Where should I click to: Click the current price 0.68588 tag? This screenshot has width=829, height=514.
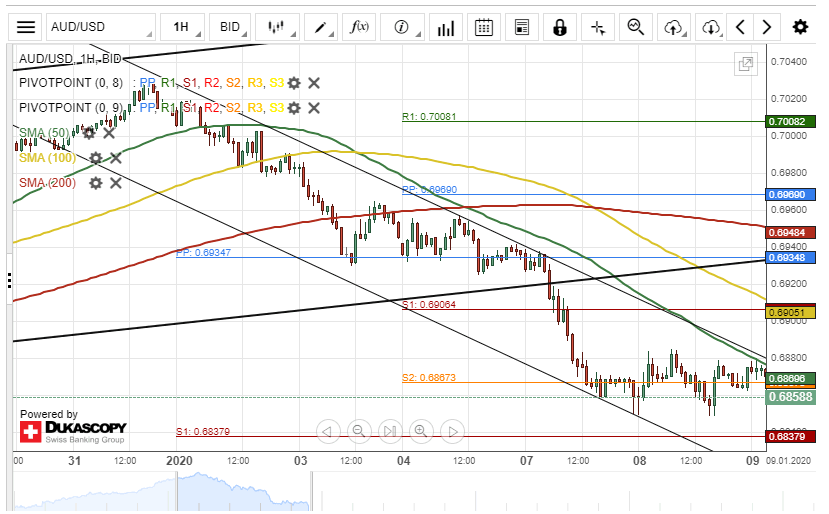[790, 397]
